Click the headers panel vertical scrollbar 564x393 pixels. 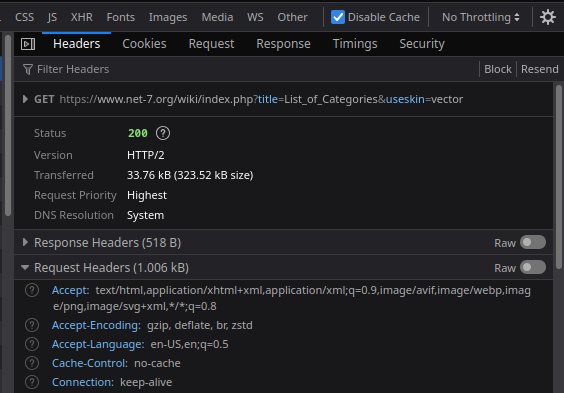(x=559, y=176)
